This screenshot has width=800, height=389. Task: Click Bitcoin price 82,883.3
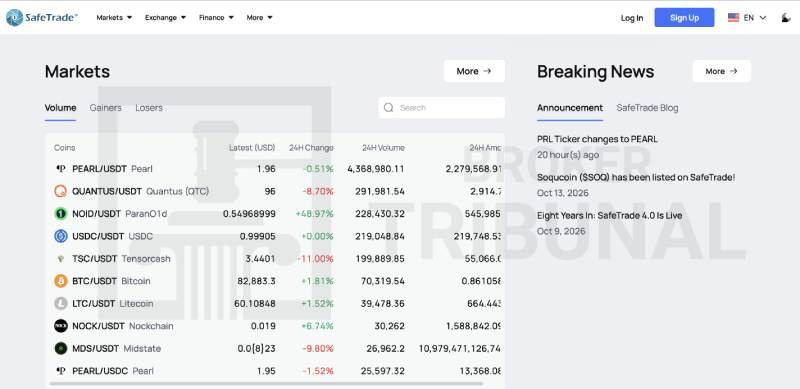(256, 281)
